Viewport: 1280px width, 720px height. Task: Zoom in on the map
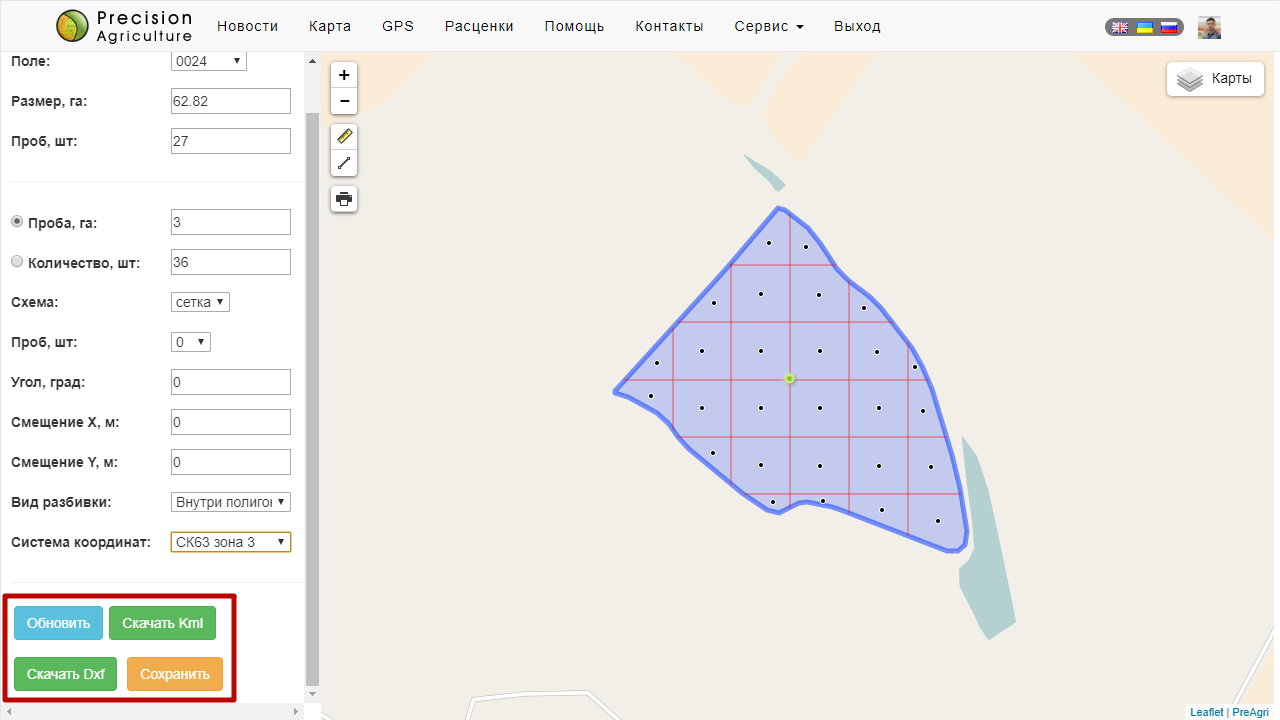344,75
